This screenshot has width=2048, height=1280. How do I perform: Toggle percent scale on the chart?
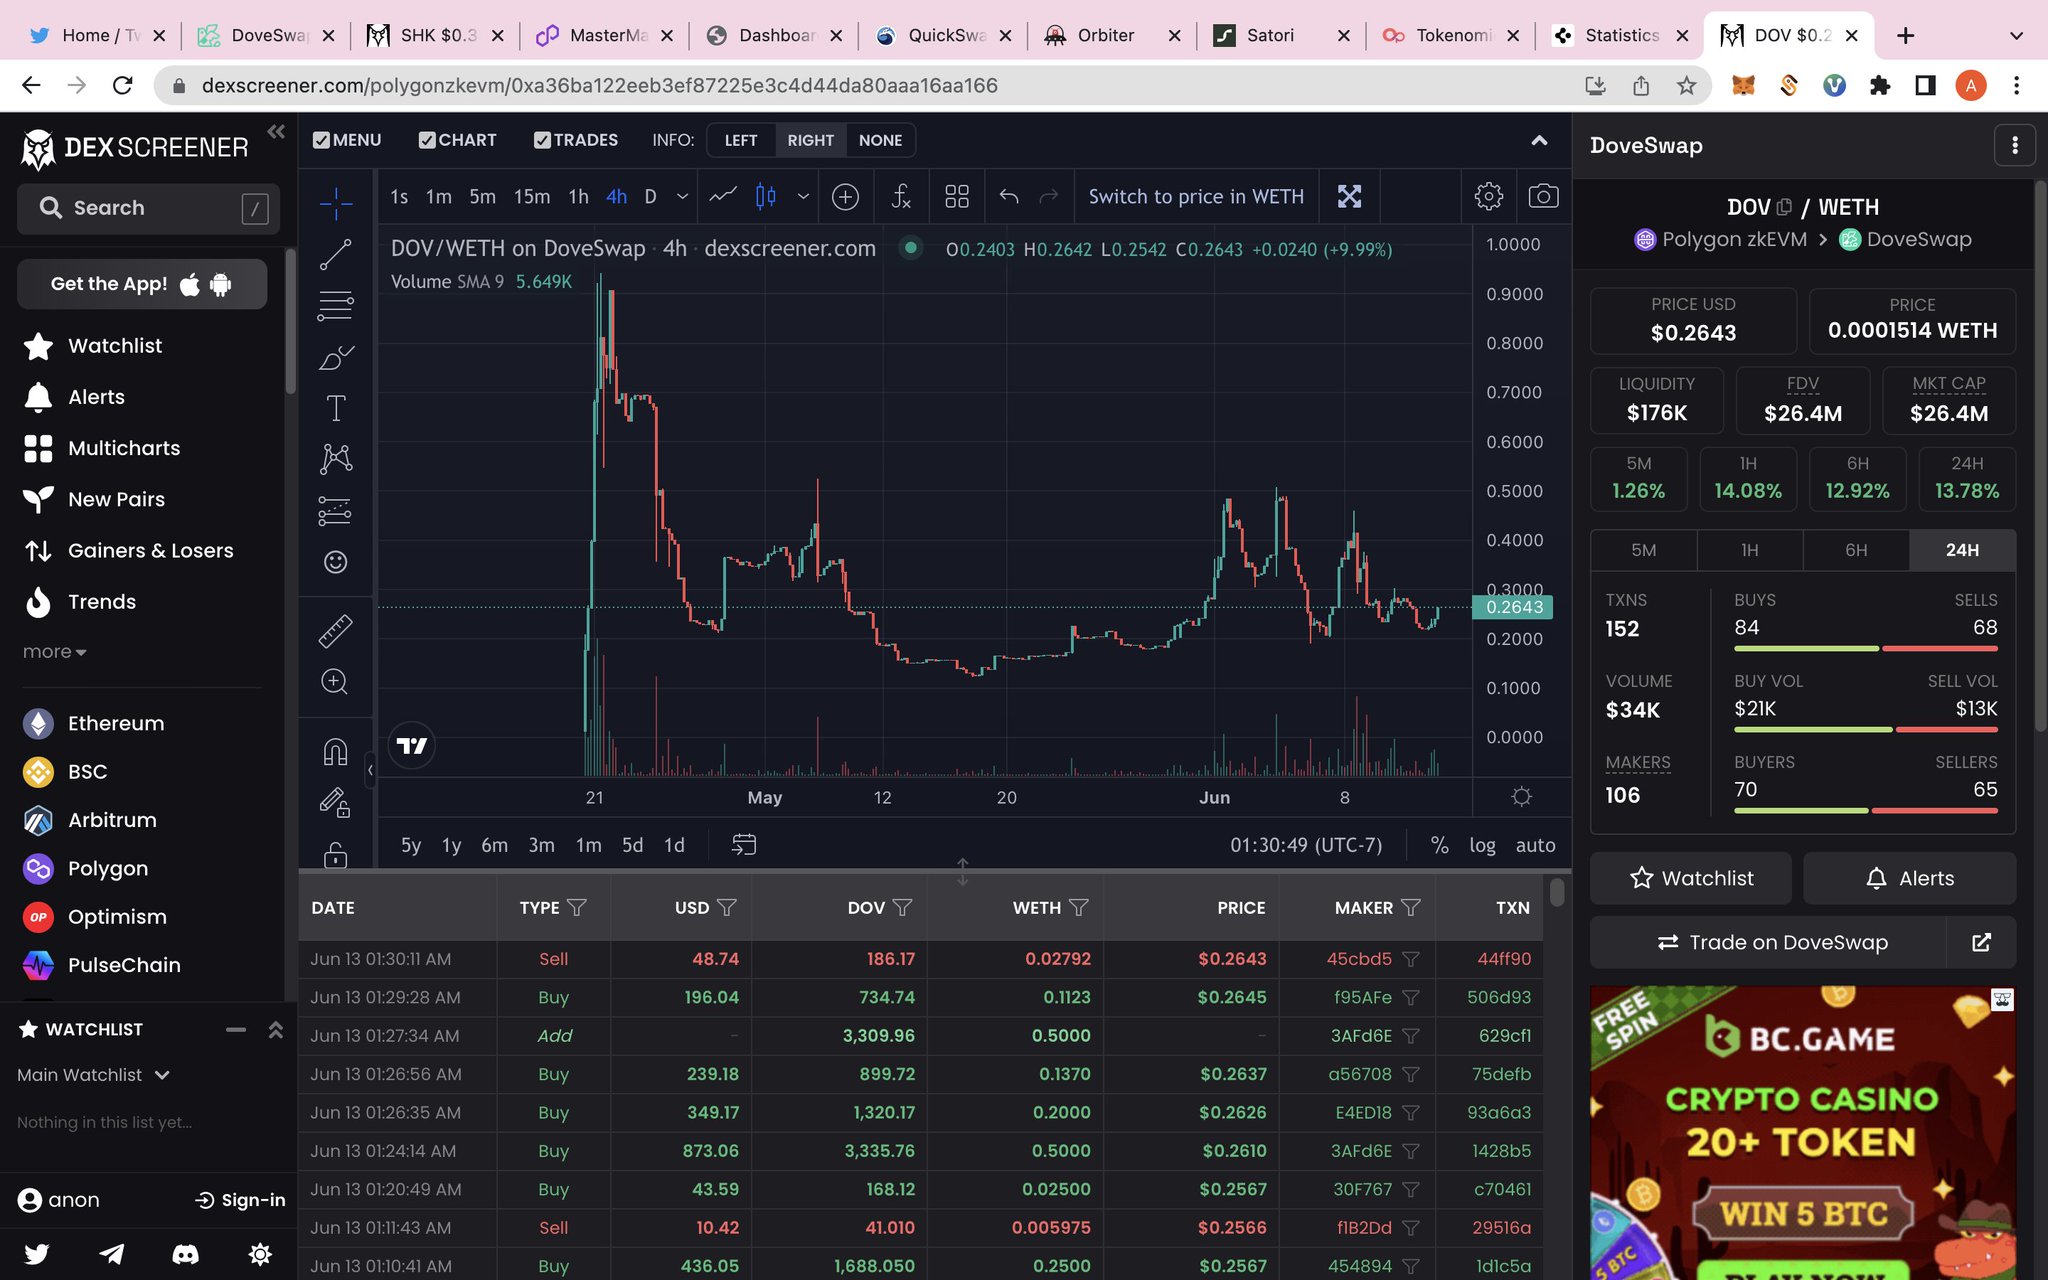tap(1439, 845)
